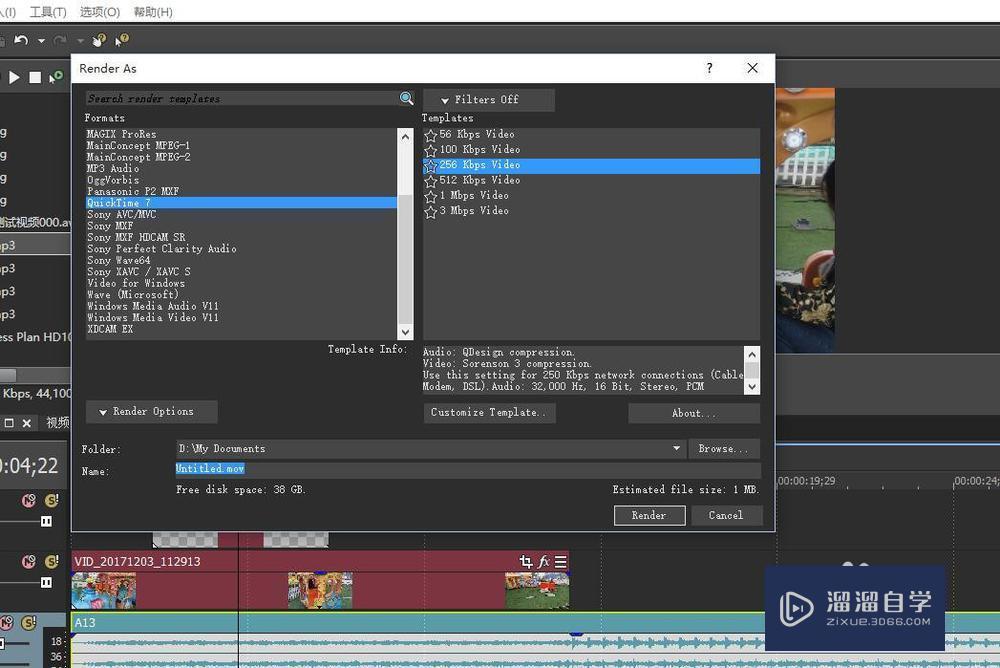Click Formats list scrollbar down arrow

pyautogui.click(x=406, y=332)
